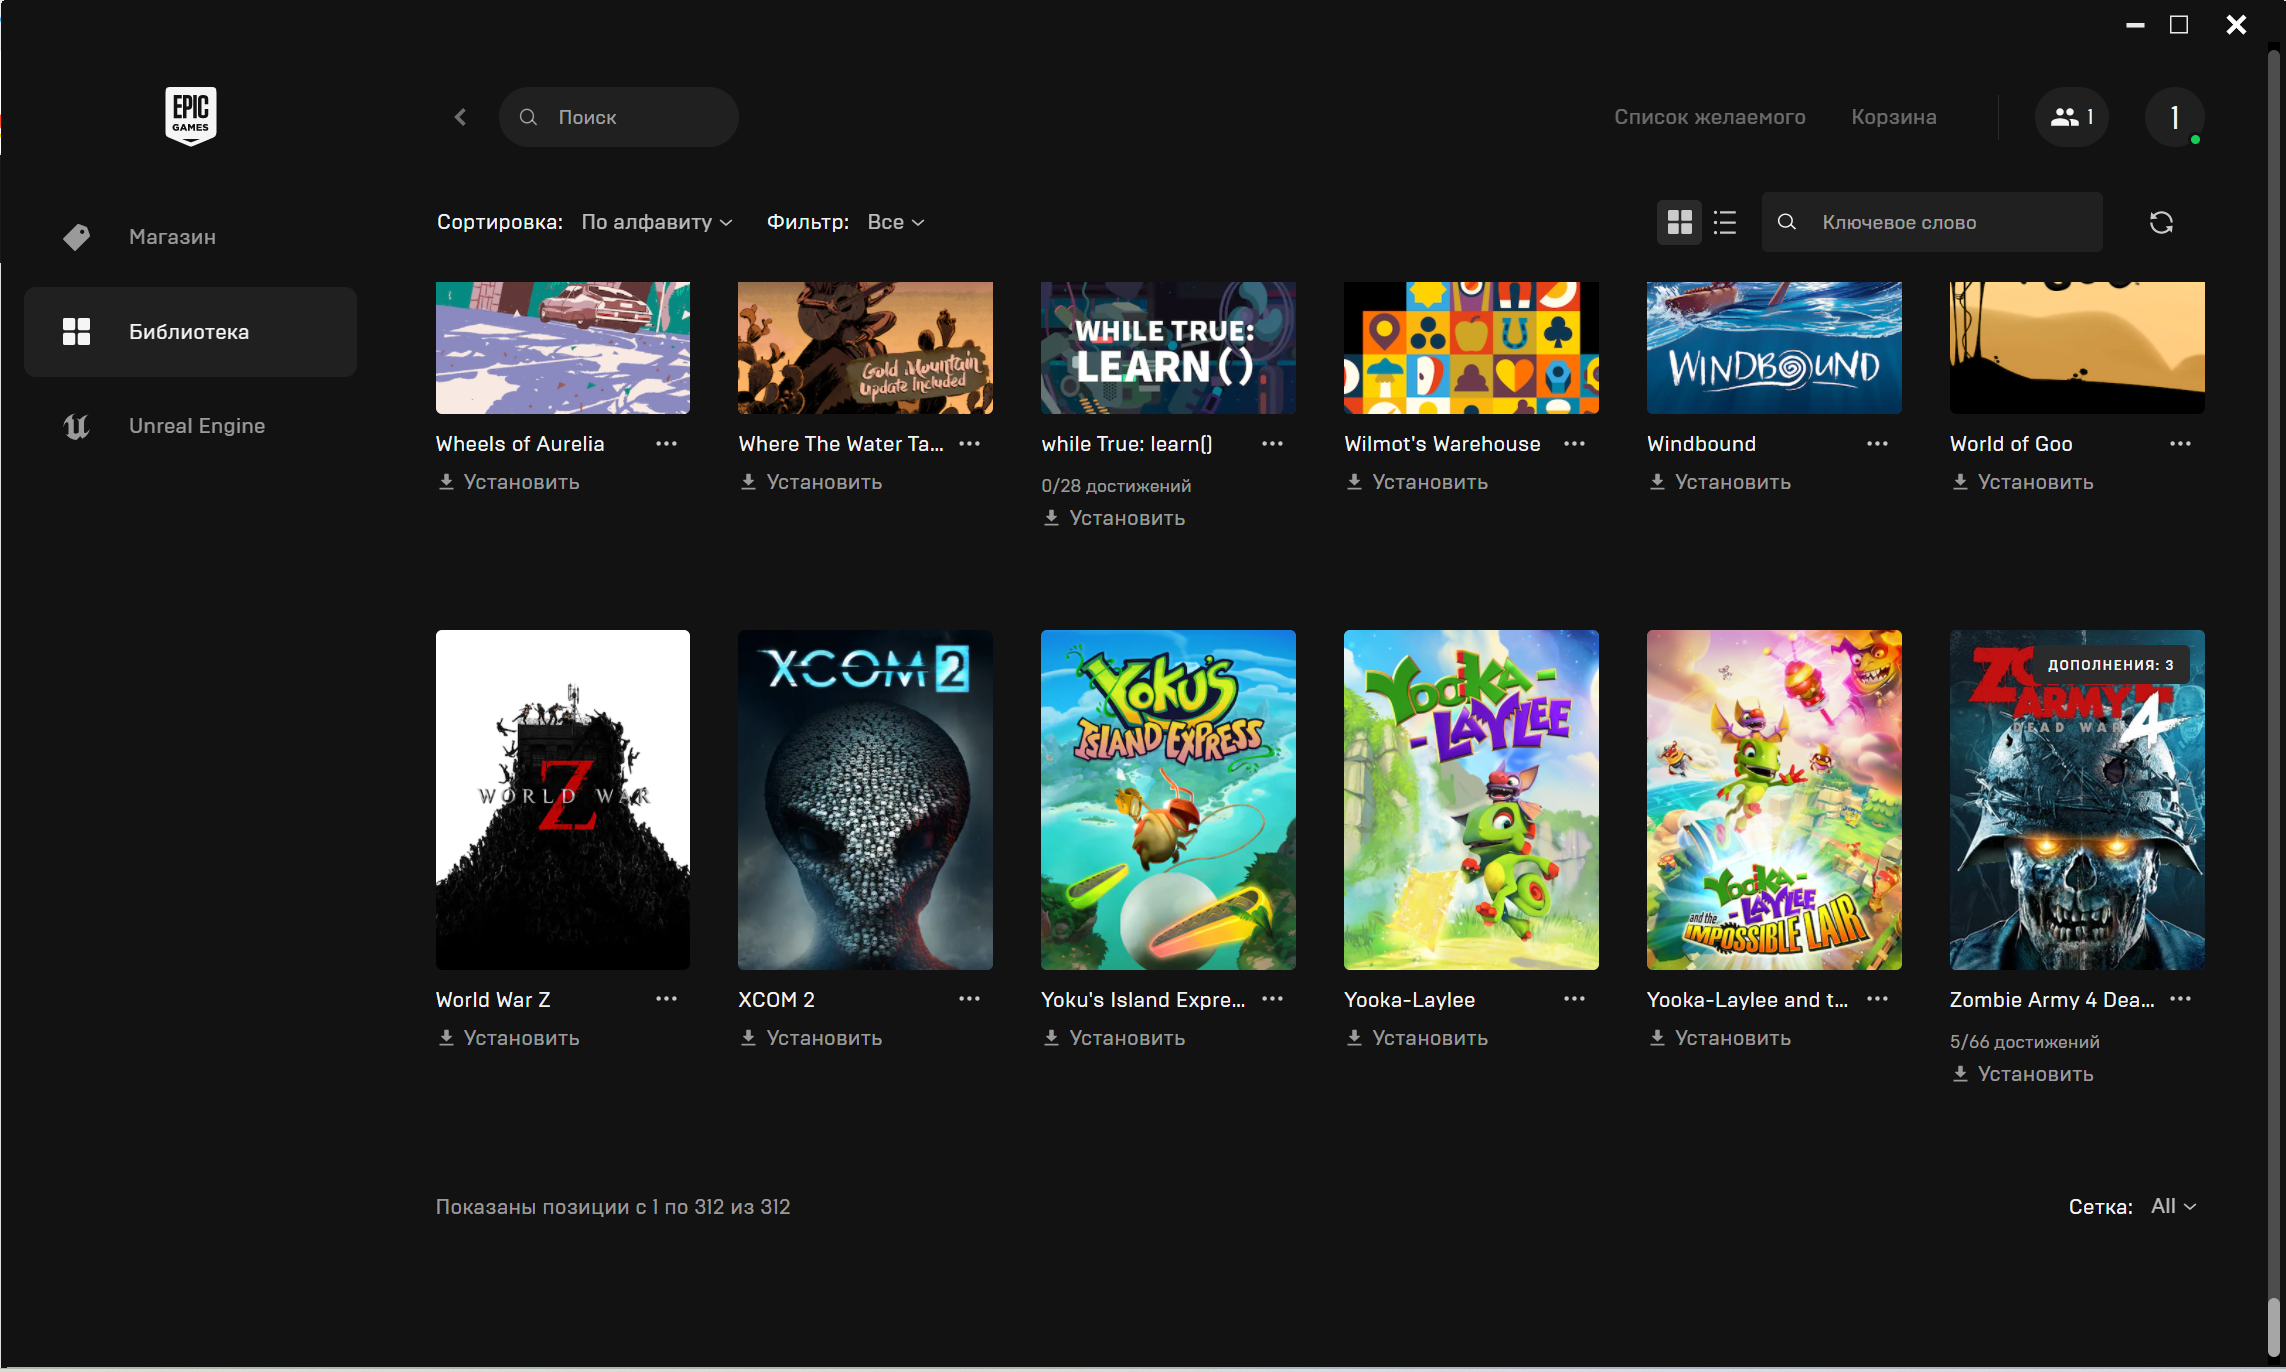Viewport: 2286px width, 1372px height.
Task: Click the World of Goo title
Action: (2011, 444)
